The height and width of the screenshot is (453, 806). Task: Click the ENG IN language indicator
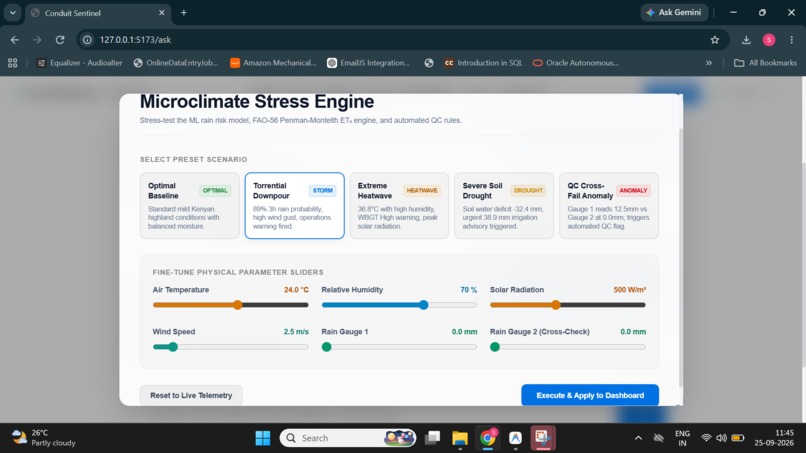682,438
